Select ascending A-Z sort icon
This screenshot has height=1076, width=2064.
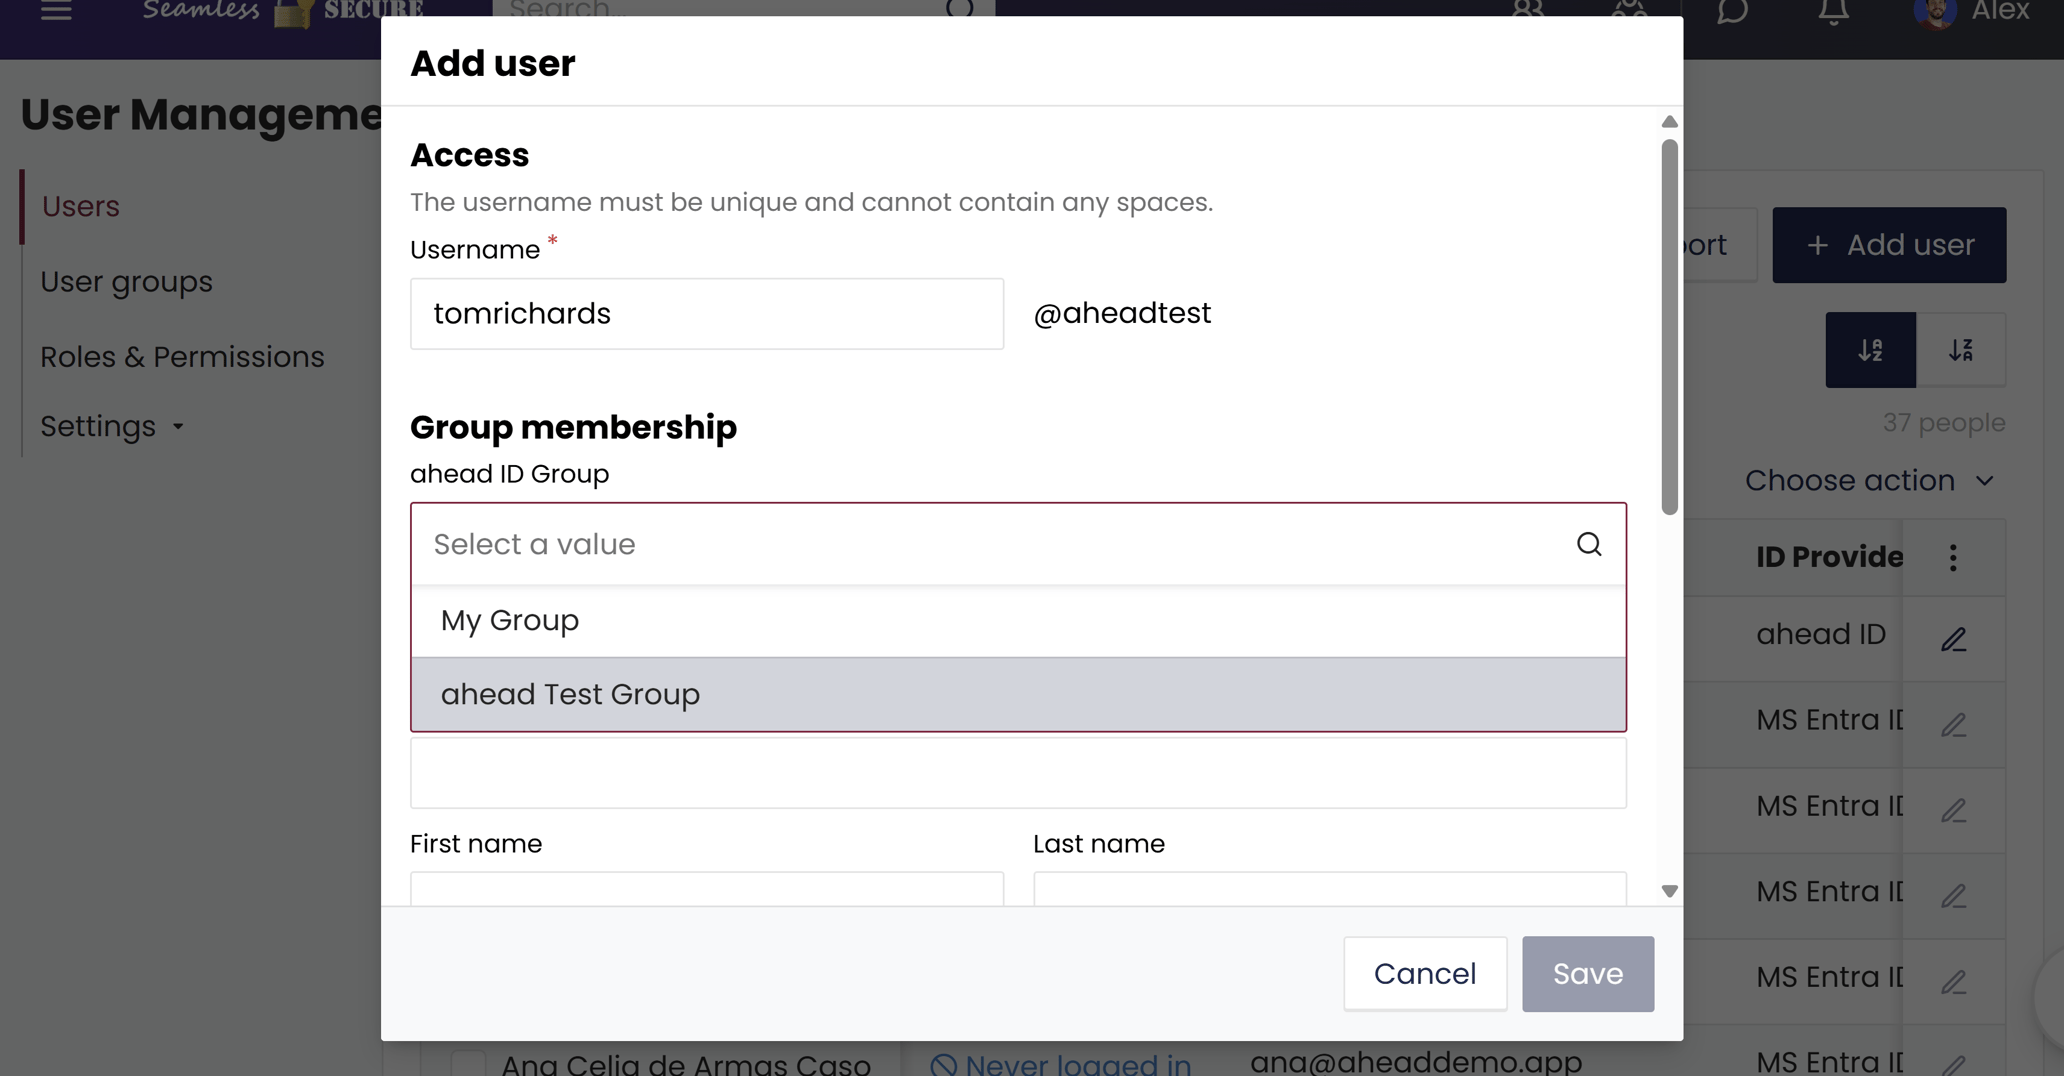1870,350
